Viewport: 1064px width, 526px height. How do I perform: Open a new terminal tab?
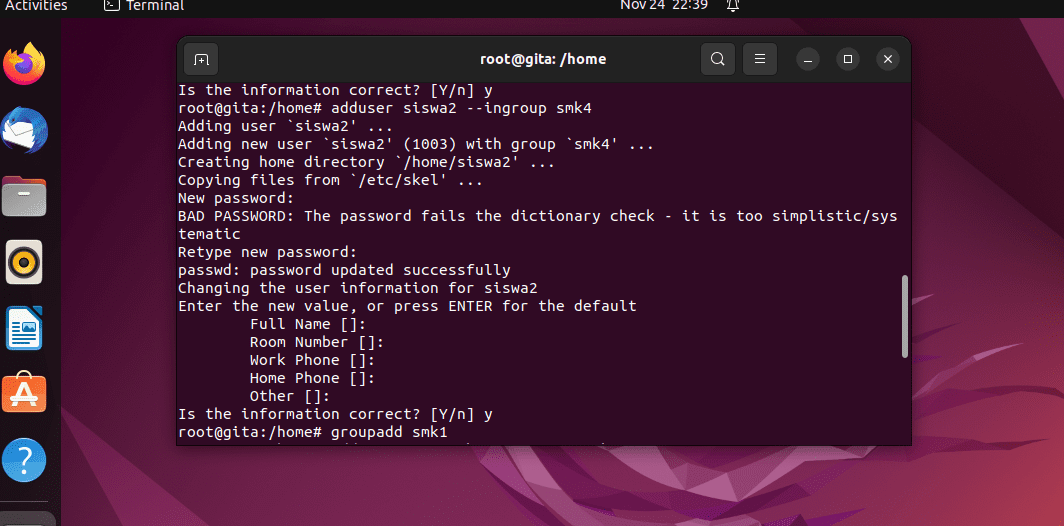pos(201,59)
